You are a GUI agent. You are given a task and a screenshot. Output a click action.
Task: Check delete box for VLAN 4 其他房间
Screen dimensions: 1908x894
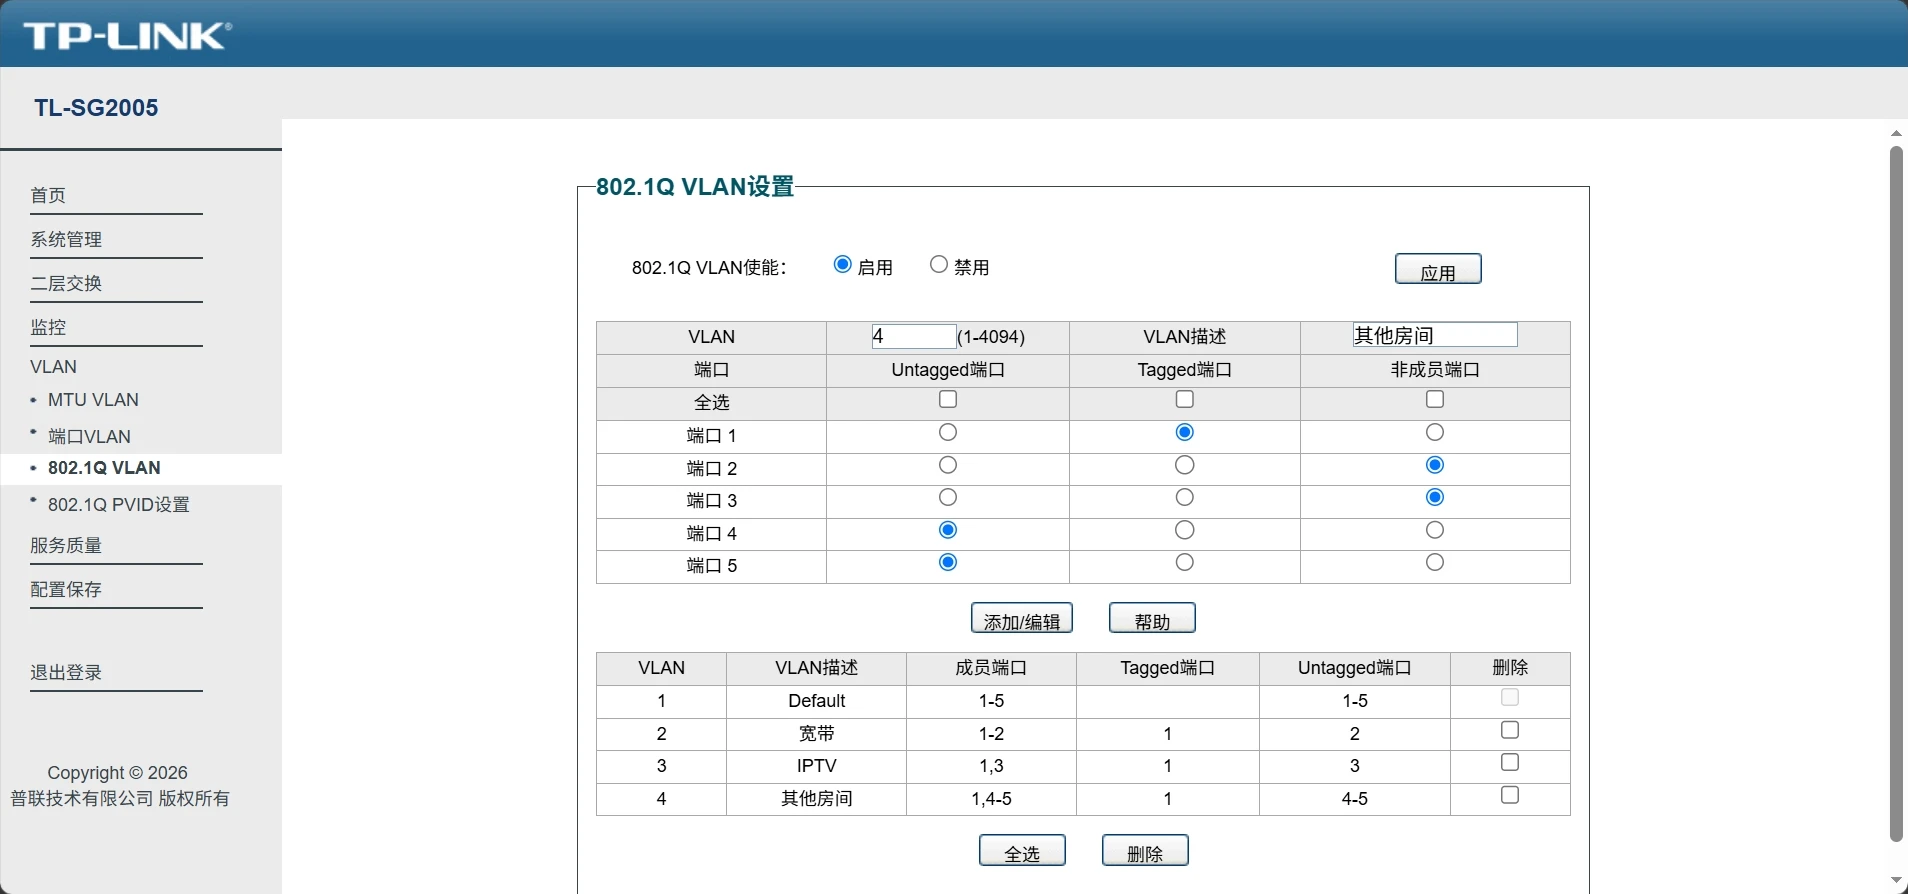click(1510, 796)
